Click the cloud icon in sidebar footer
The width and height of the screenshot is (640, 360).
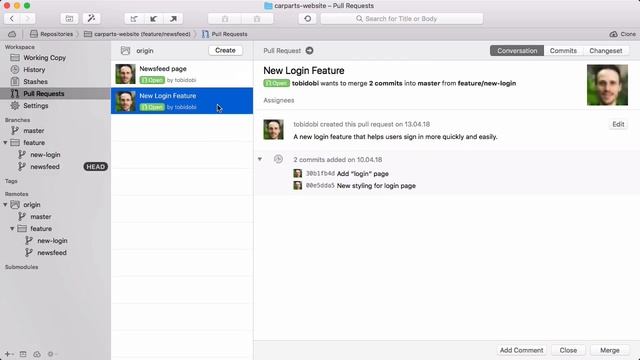37,354
